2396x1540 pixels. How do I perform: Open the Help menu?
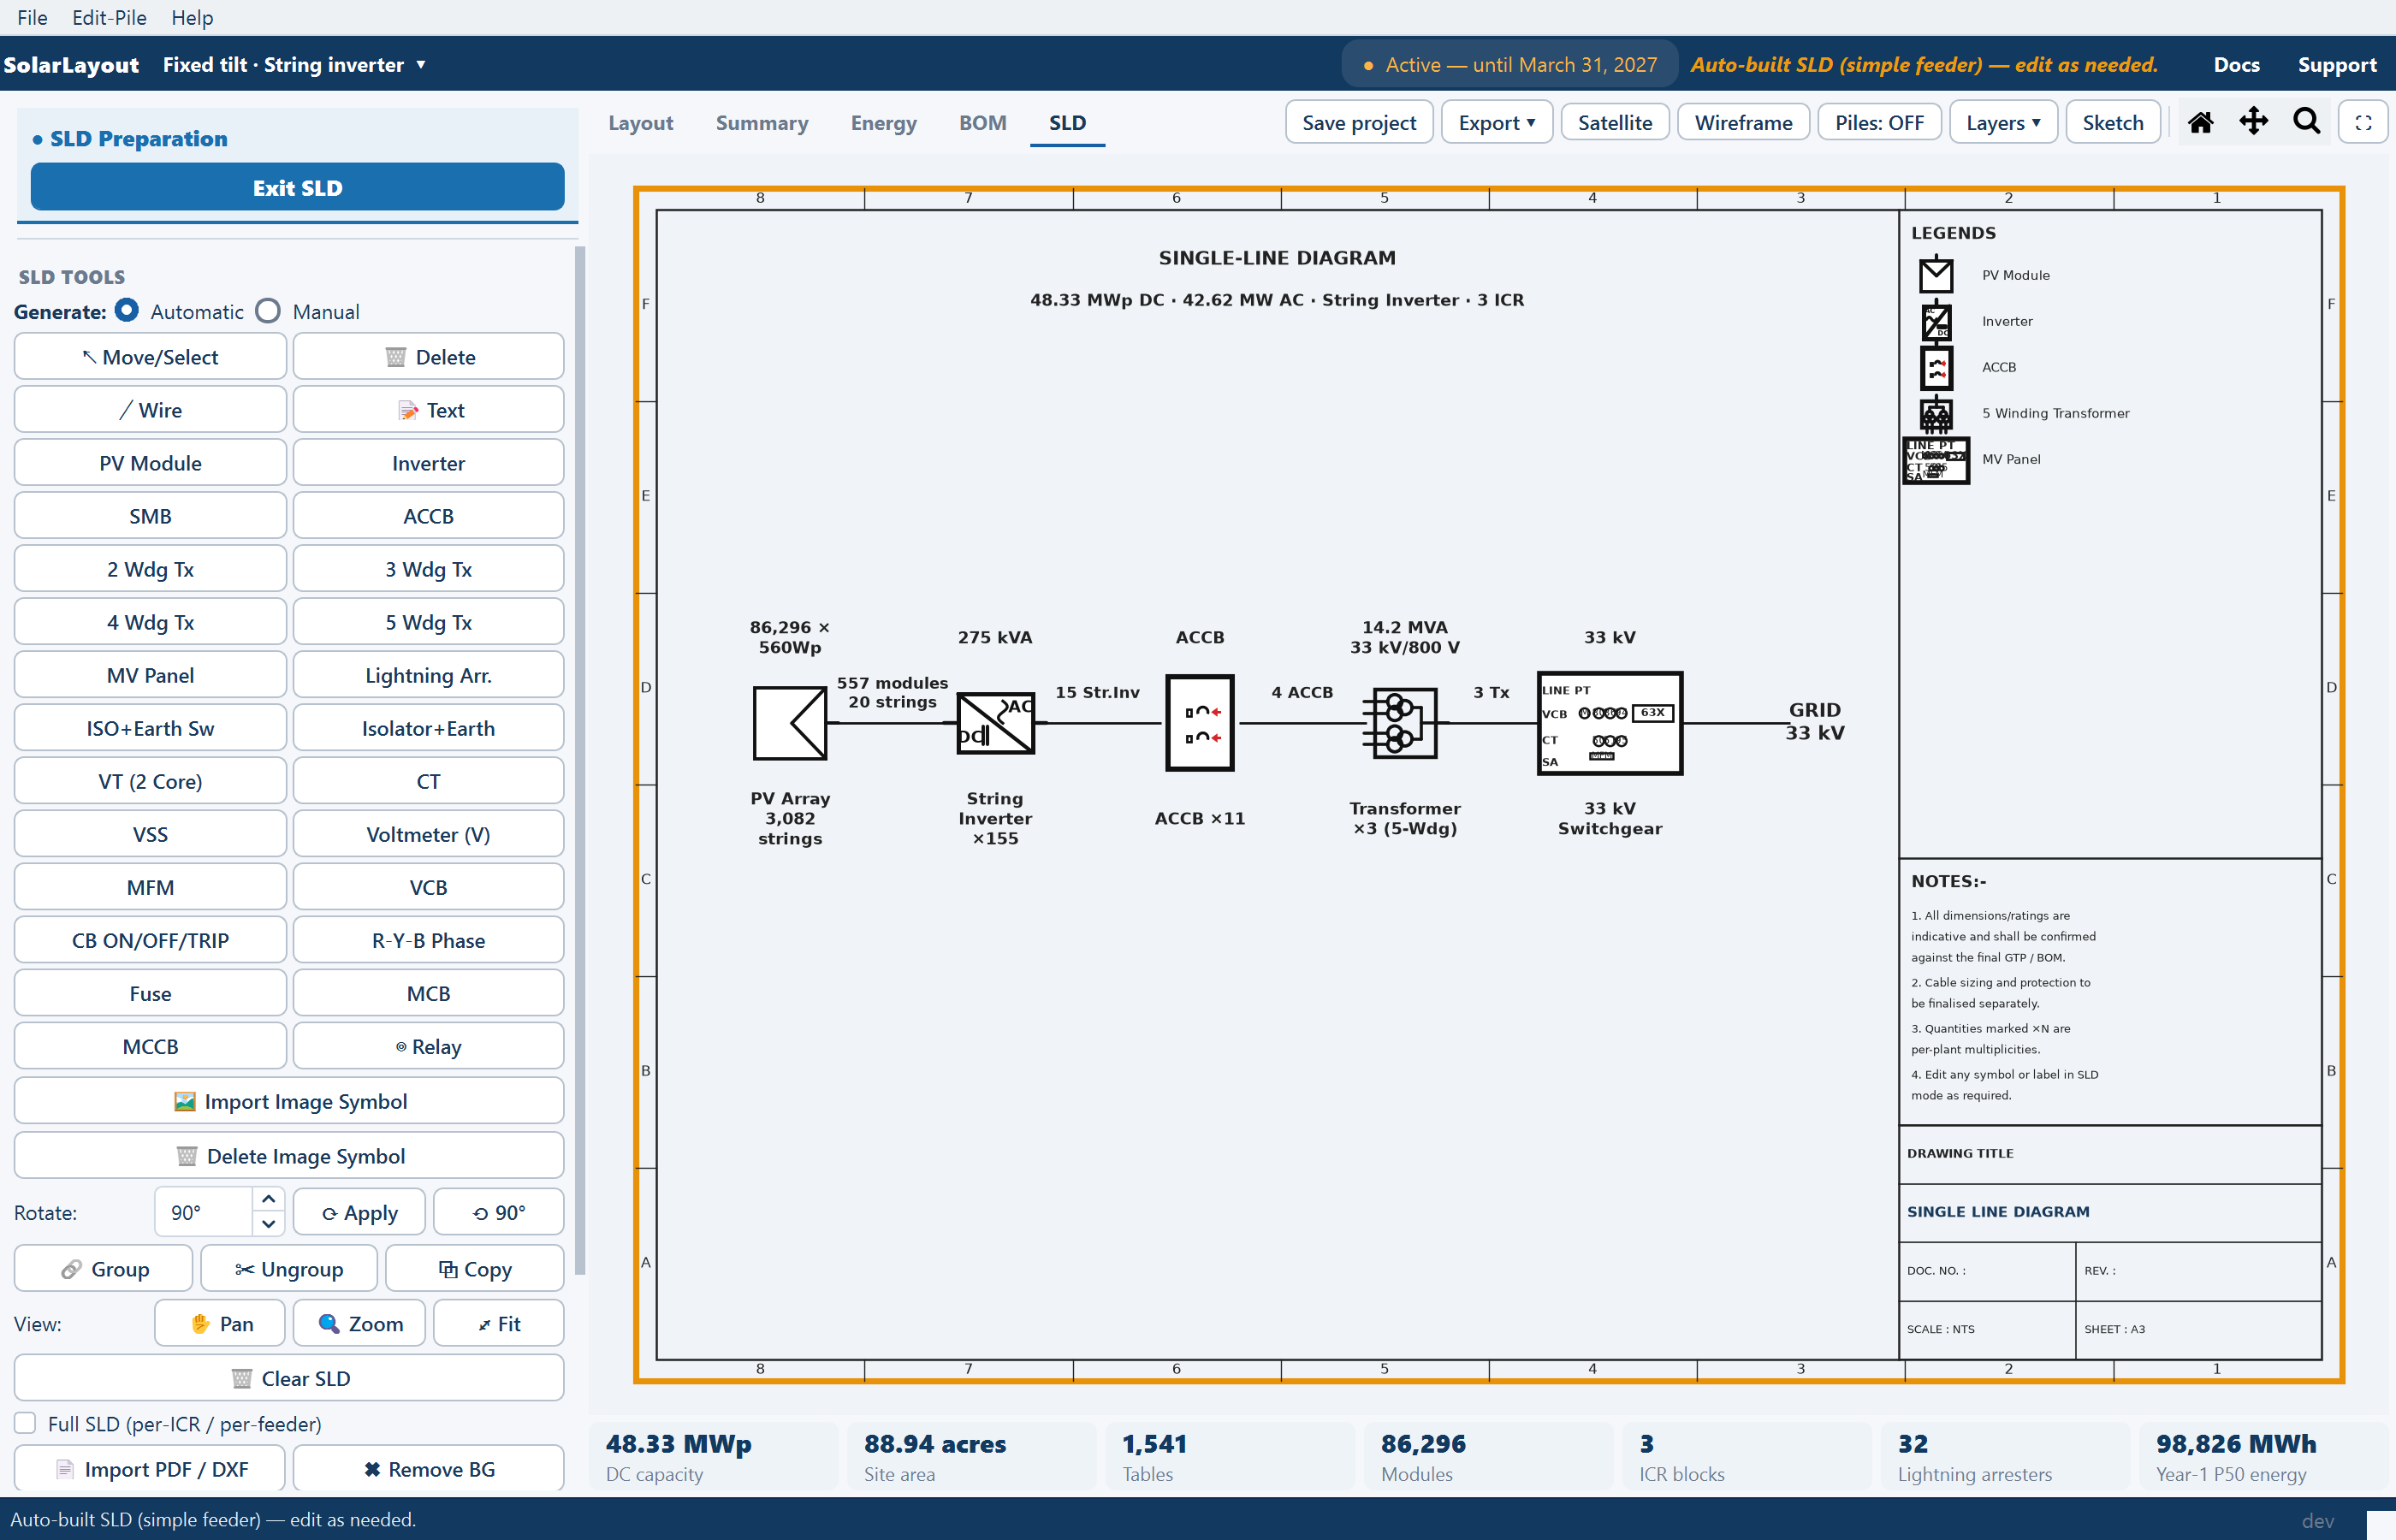click(x=192, y=17)
